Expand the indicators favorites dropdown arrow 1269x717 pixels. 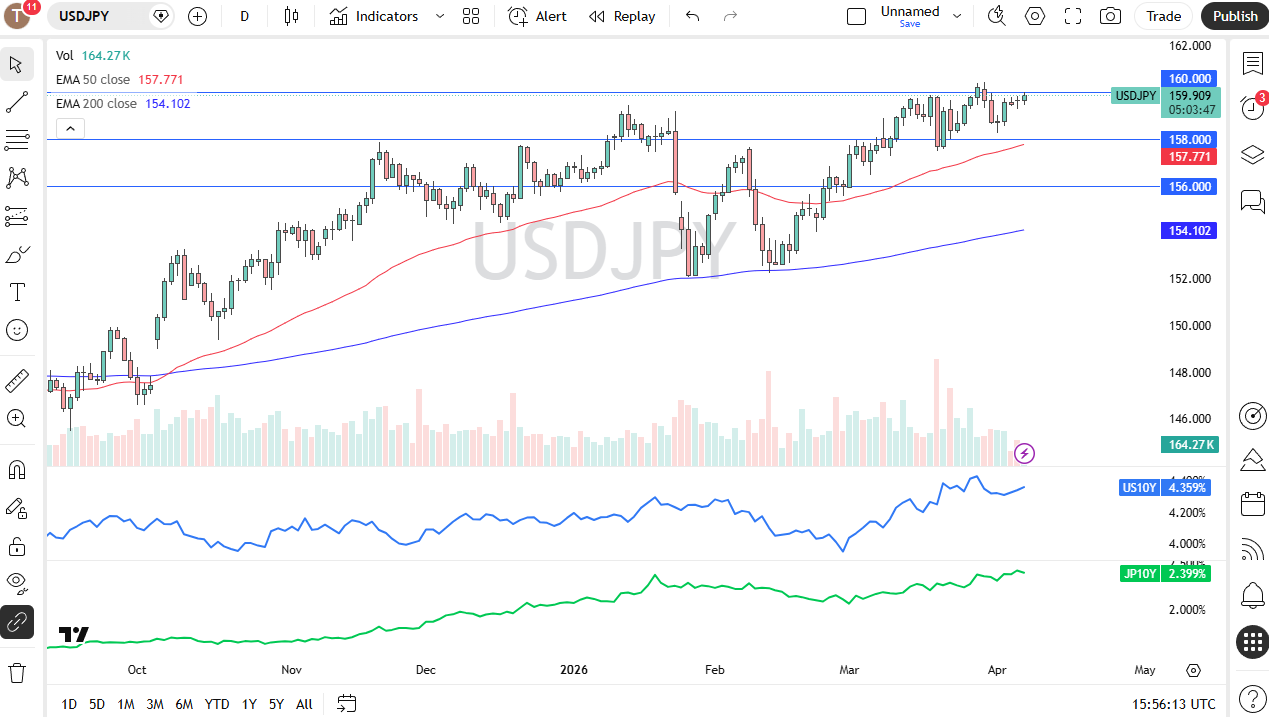click(439, 16)
